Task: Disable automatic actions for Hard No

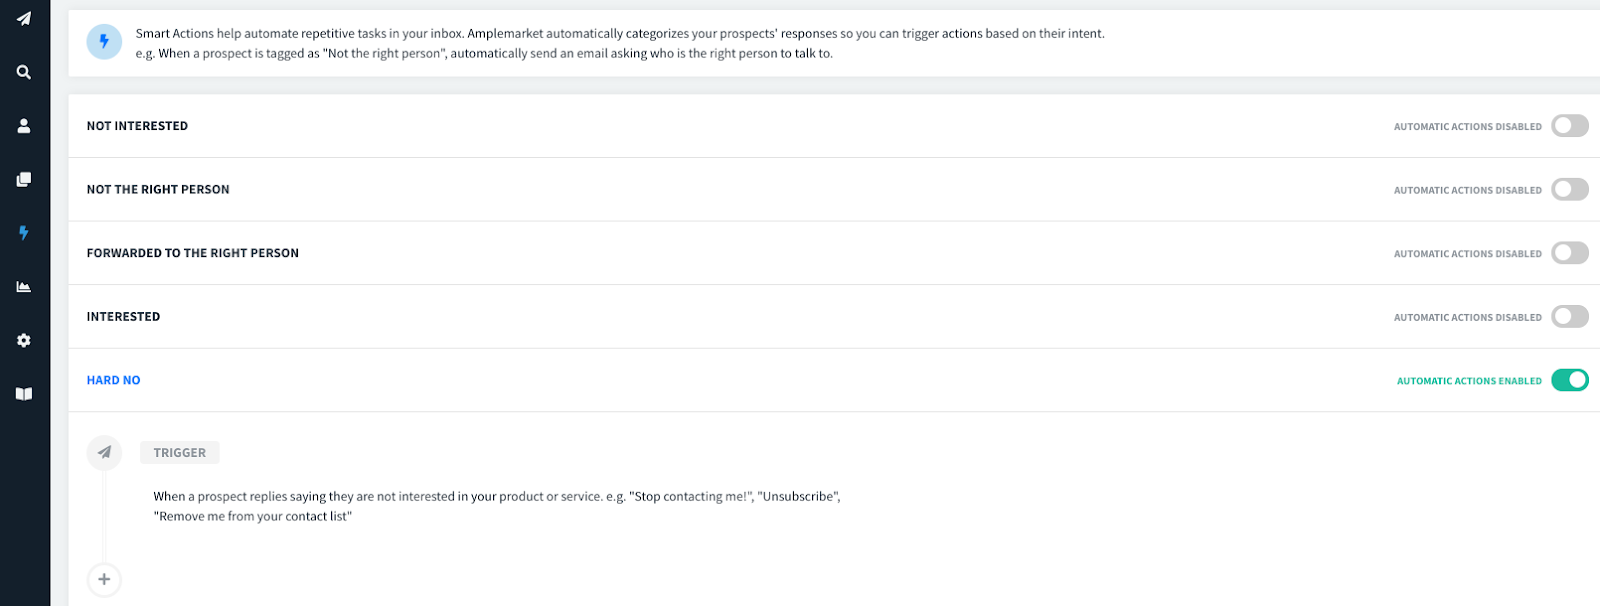Action: point(1570,380)
